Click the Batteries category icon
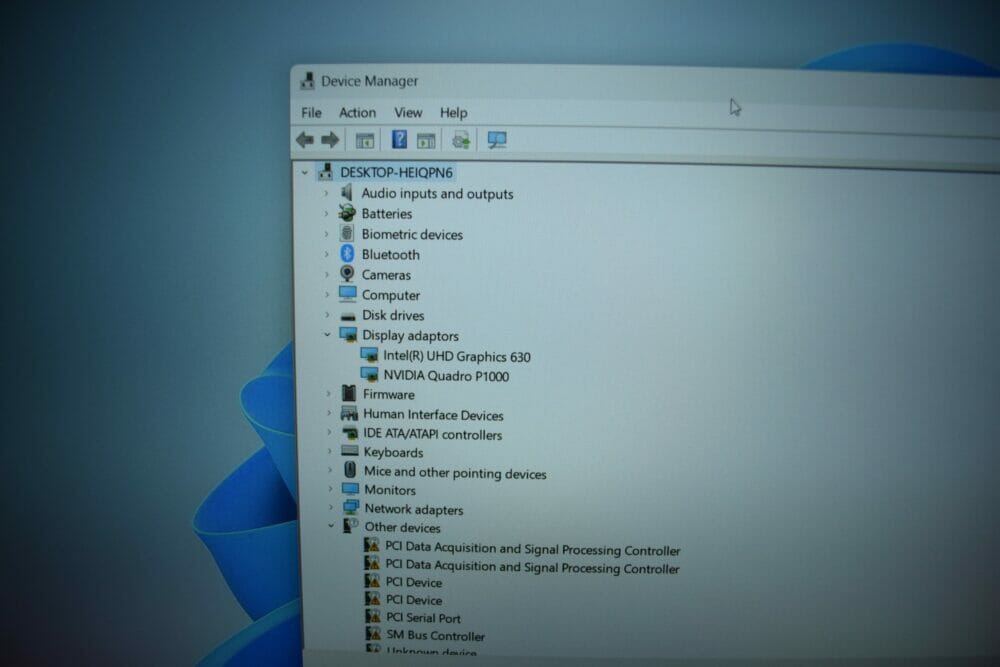Viewport: 1000px width, 667px height. tap(347, 213)
